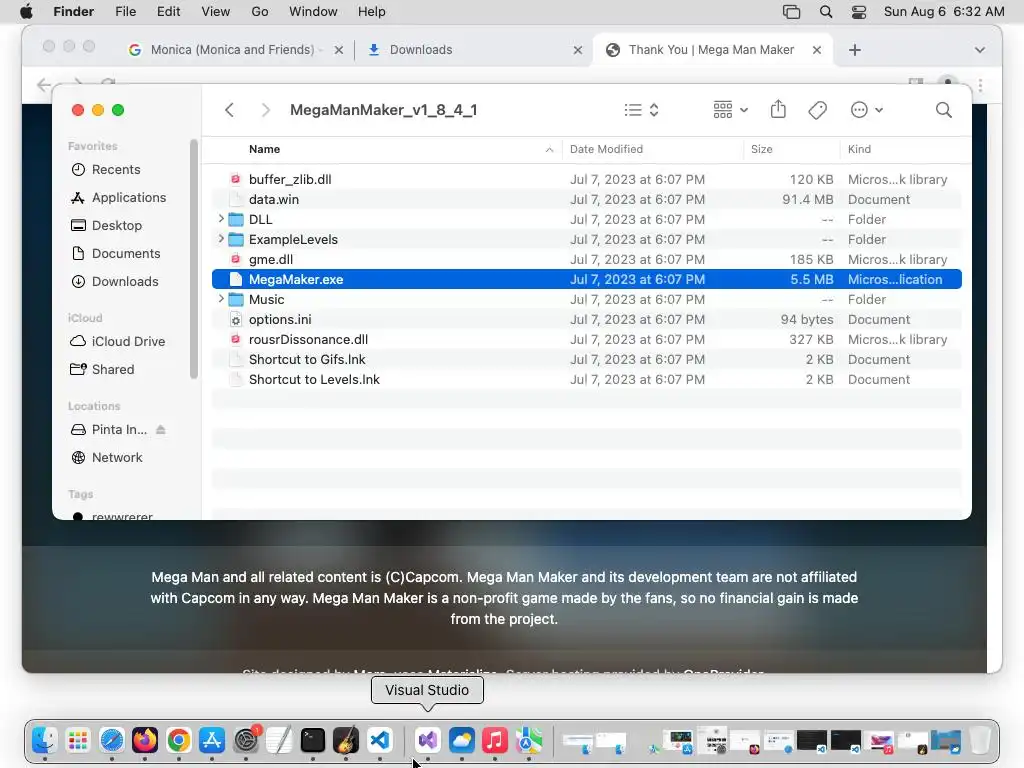Select rousrDissonance.dll file
The width and height of the screenshot is (1024, 768).
pos(586,340)
